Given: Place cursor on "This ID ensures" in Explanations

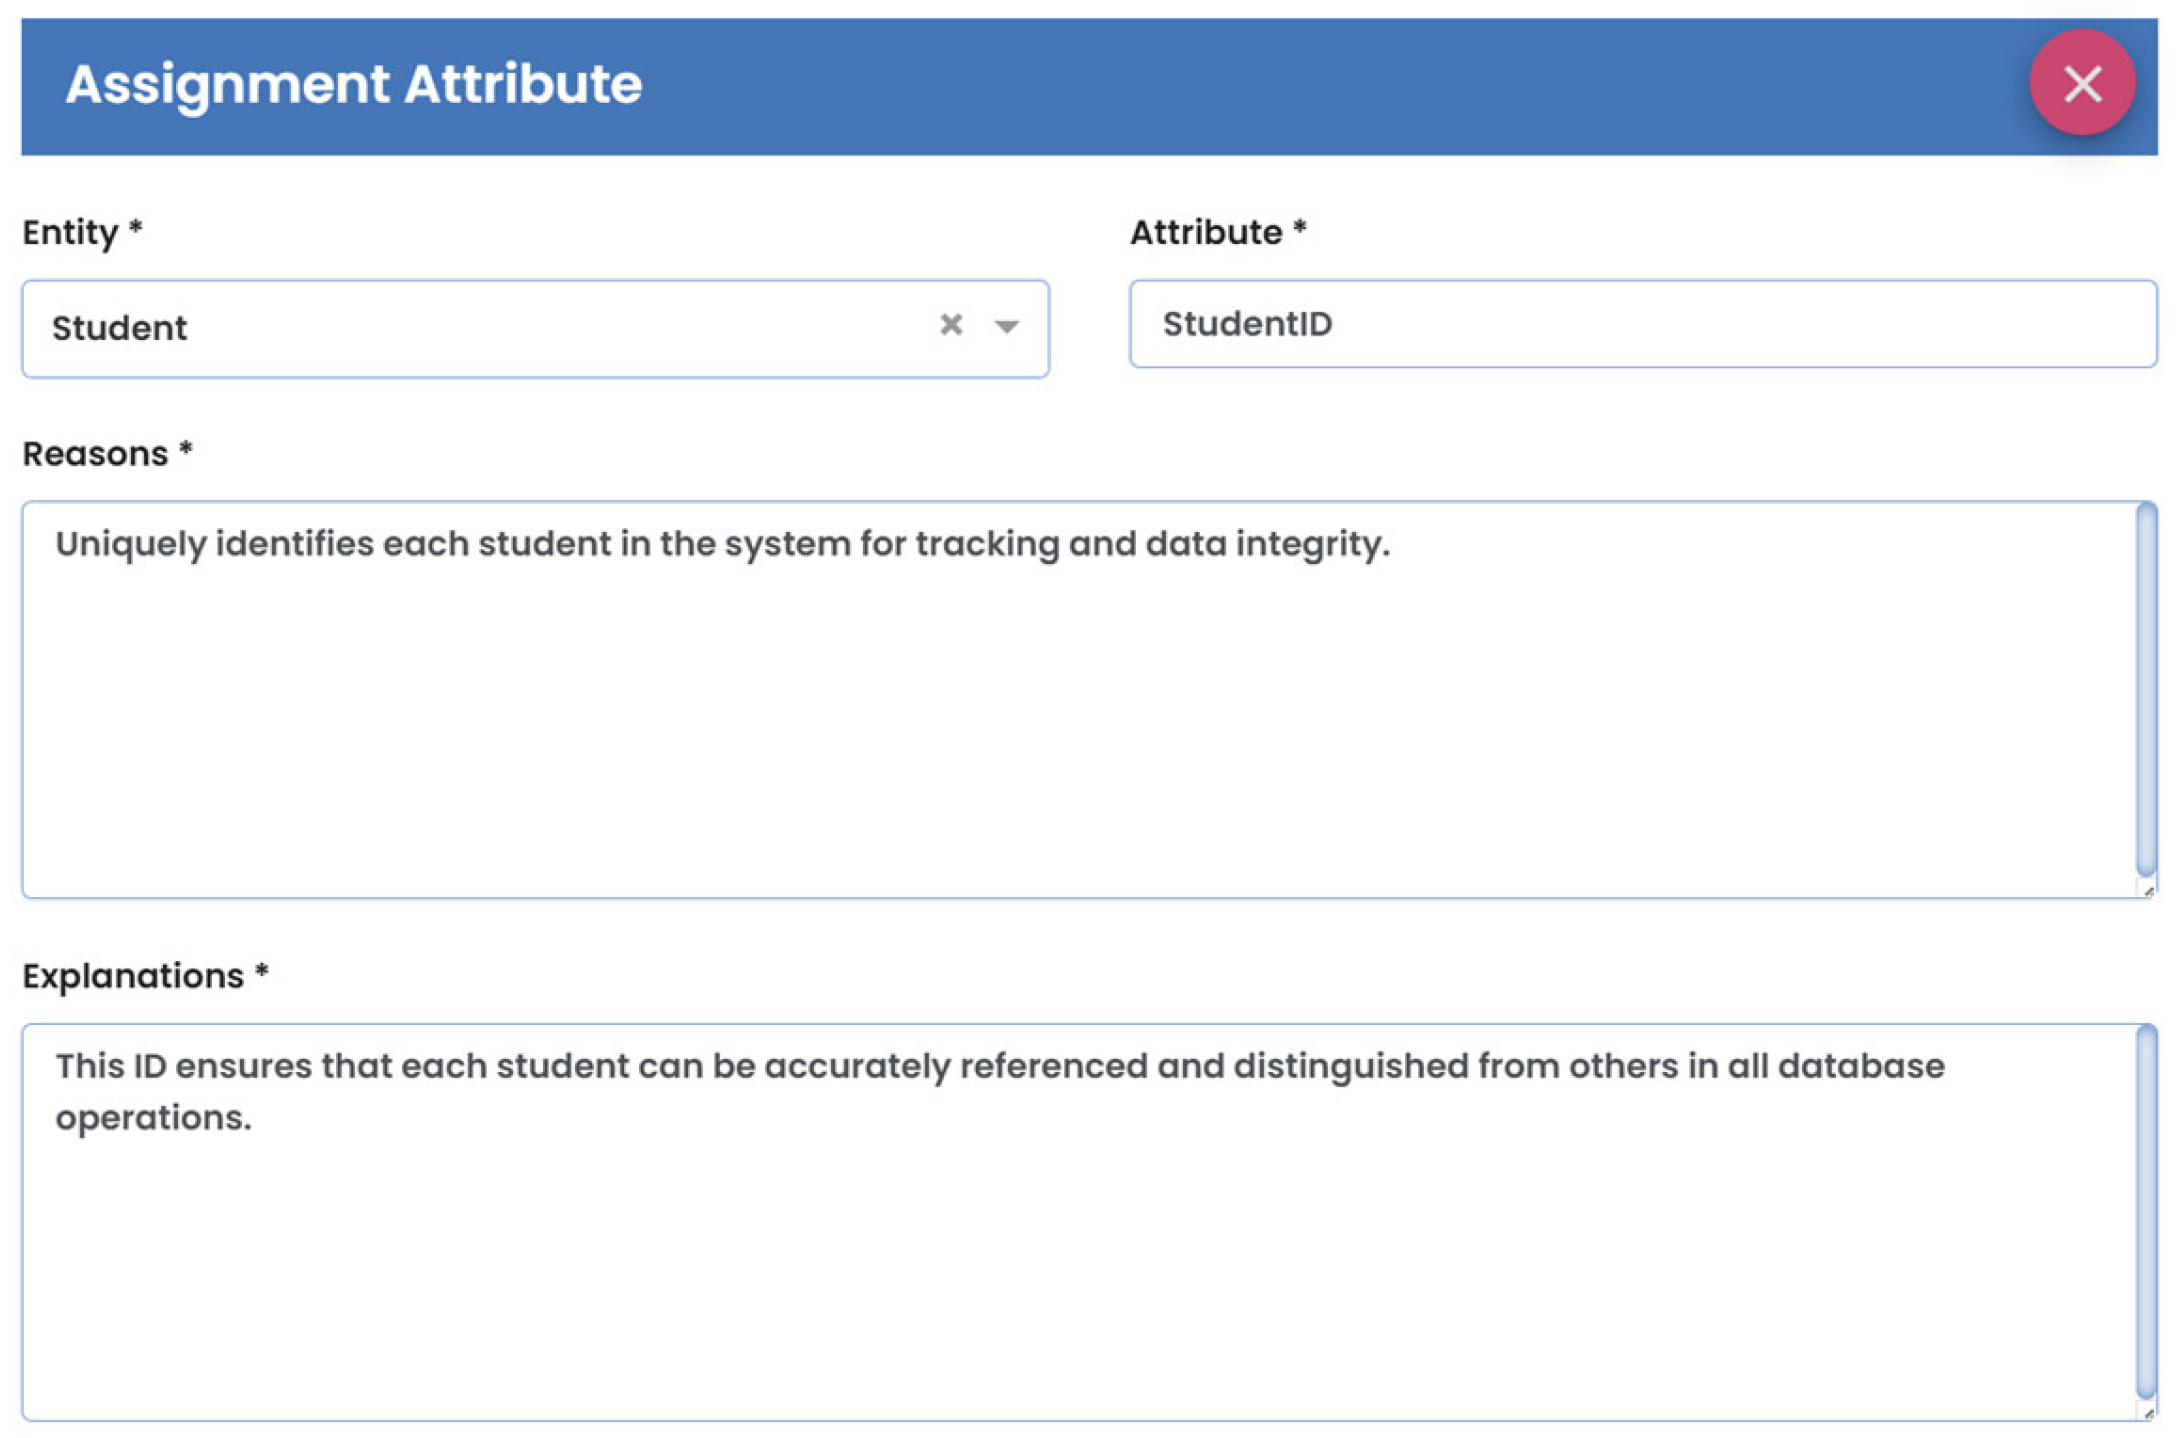Looking at the screenshot, I should pos(185,1066).
